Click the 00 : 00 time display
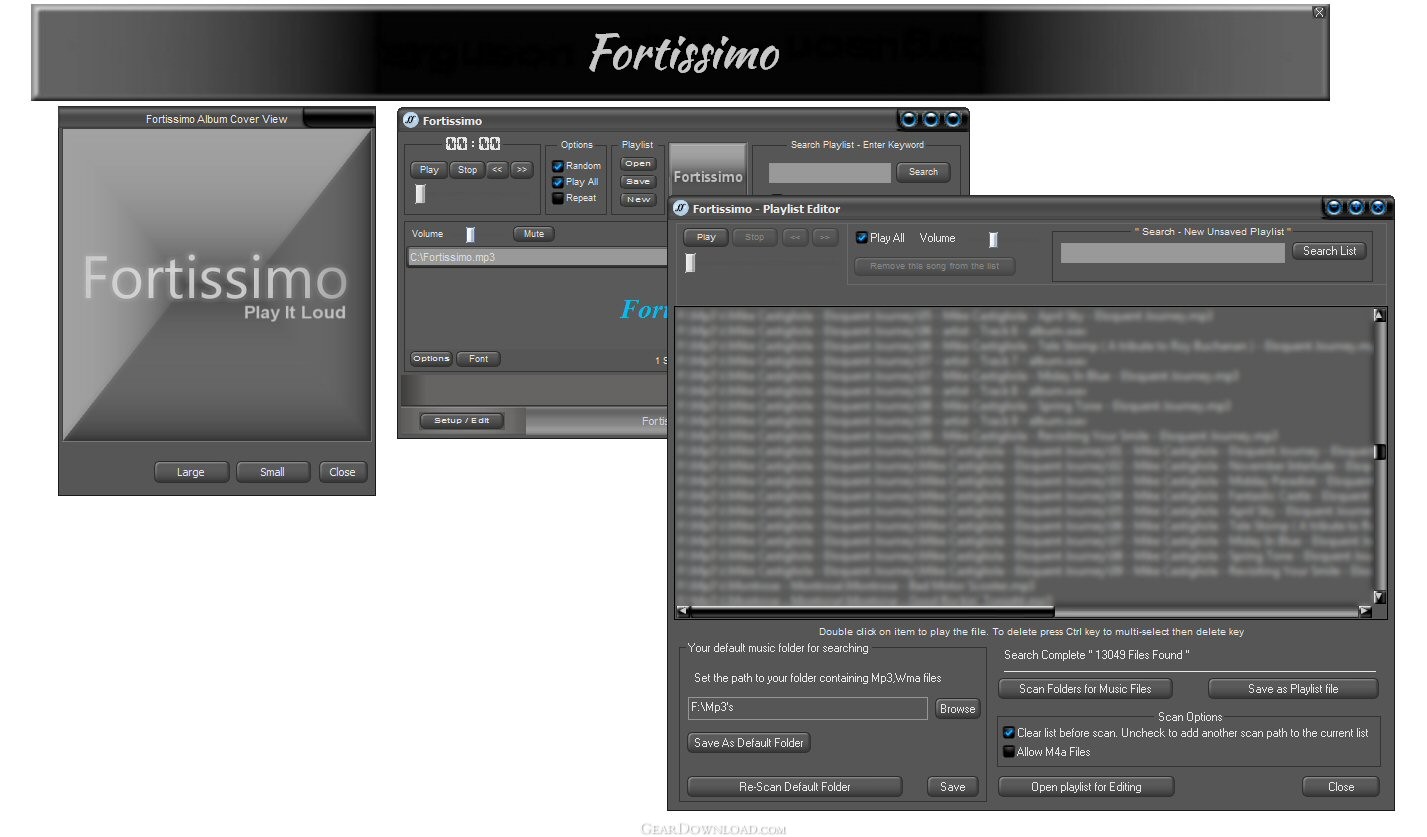Screen dimensions: 1427x837 click(x=473, y=144)
